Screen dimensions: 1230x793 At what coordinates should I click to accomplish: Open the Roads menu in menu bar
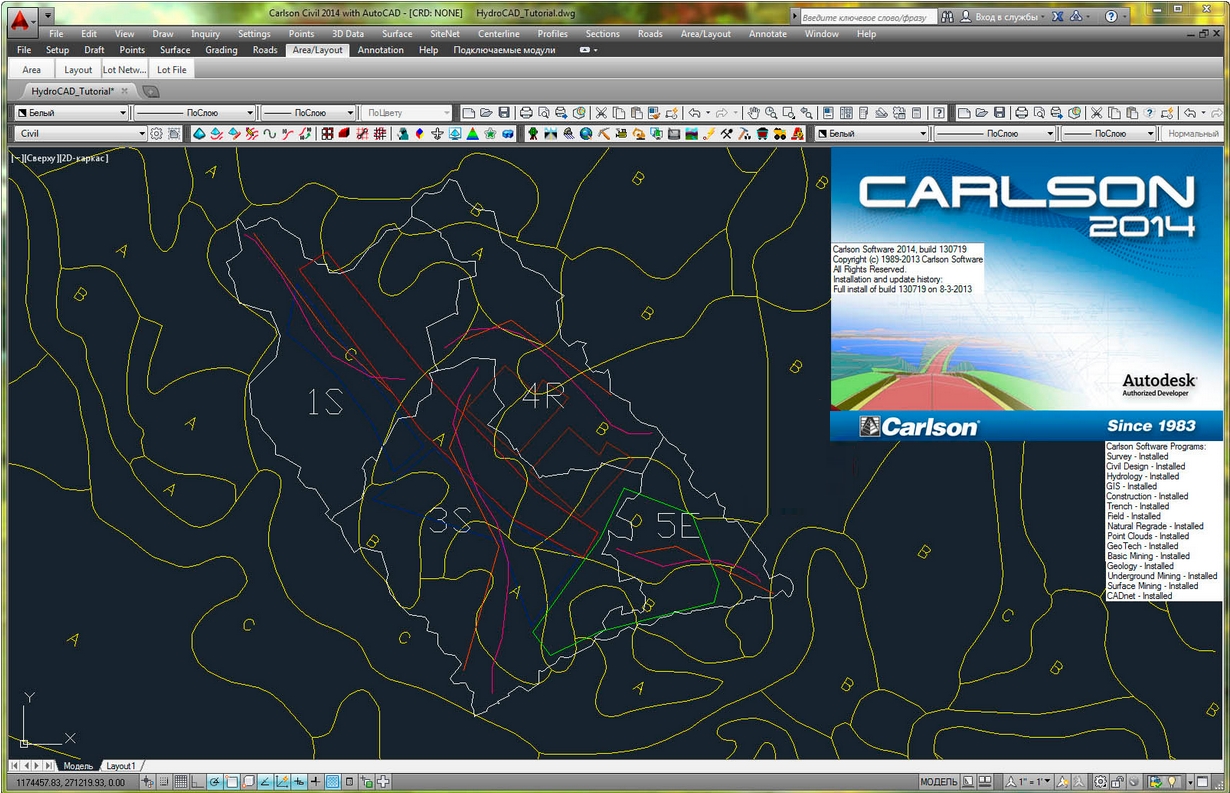click(x=650, y=34)
